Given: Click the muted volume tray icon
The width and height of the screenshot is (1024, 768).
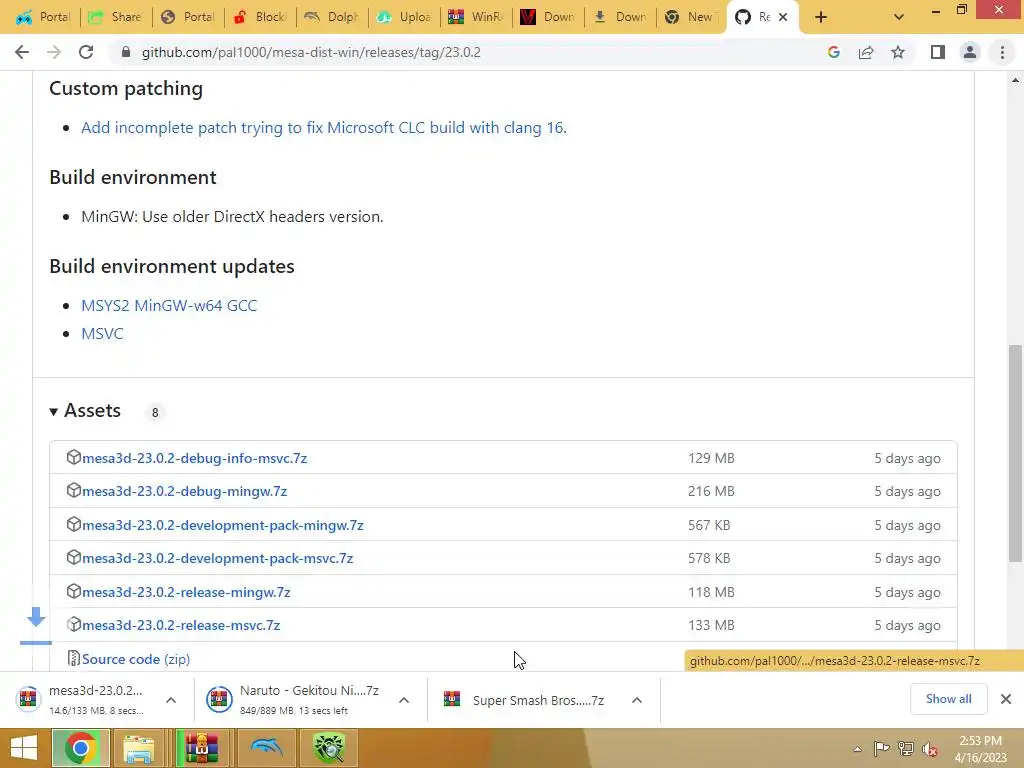Looking at the screenshot, I should point(930,749).
